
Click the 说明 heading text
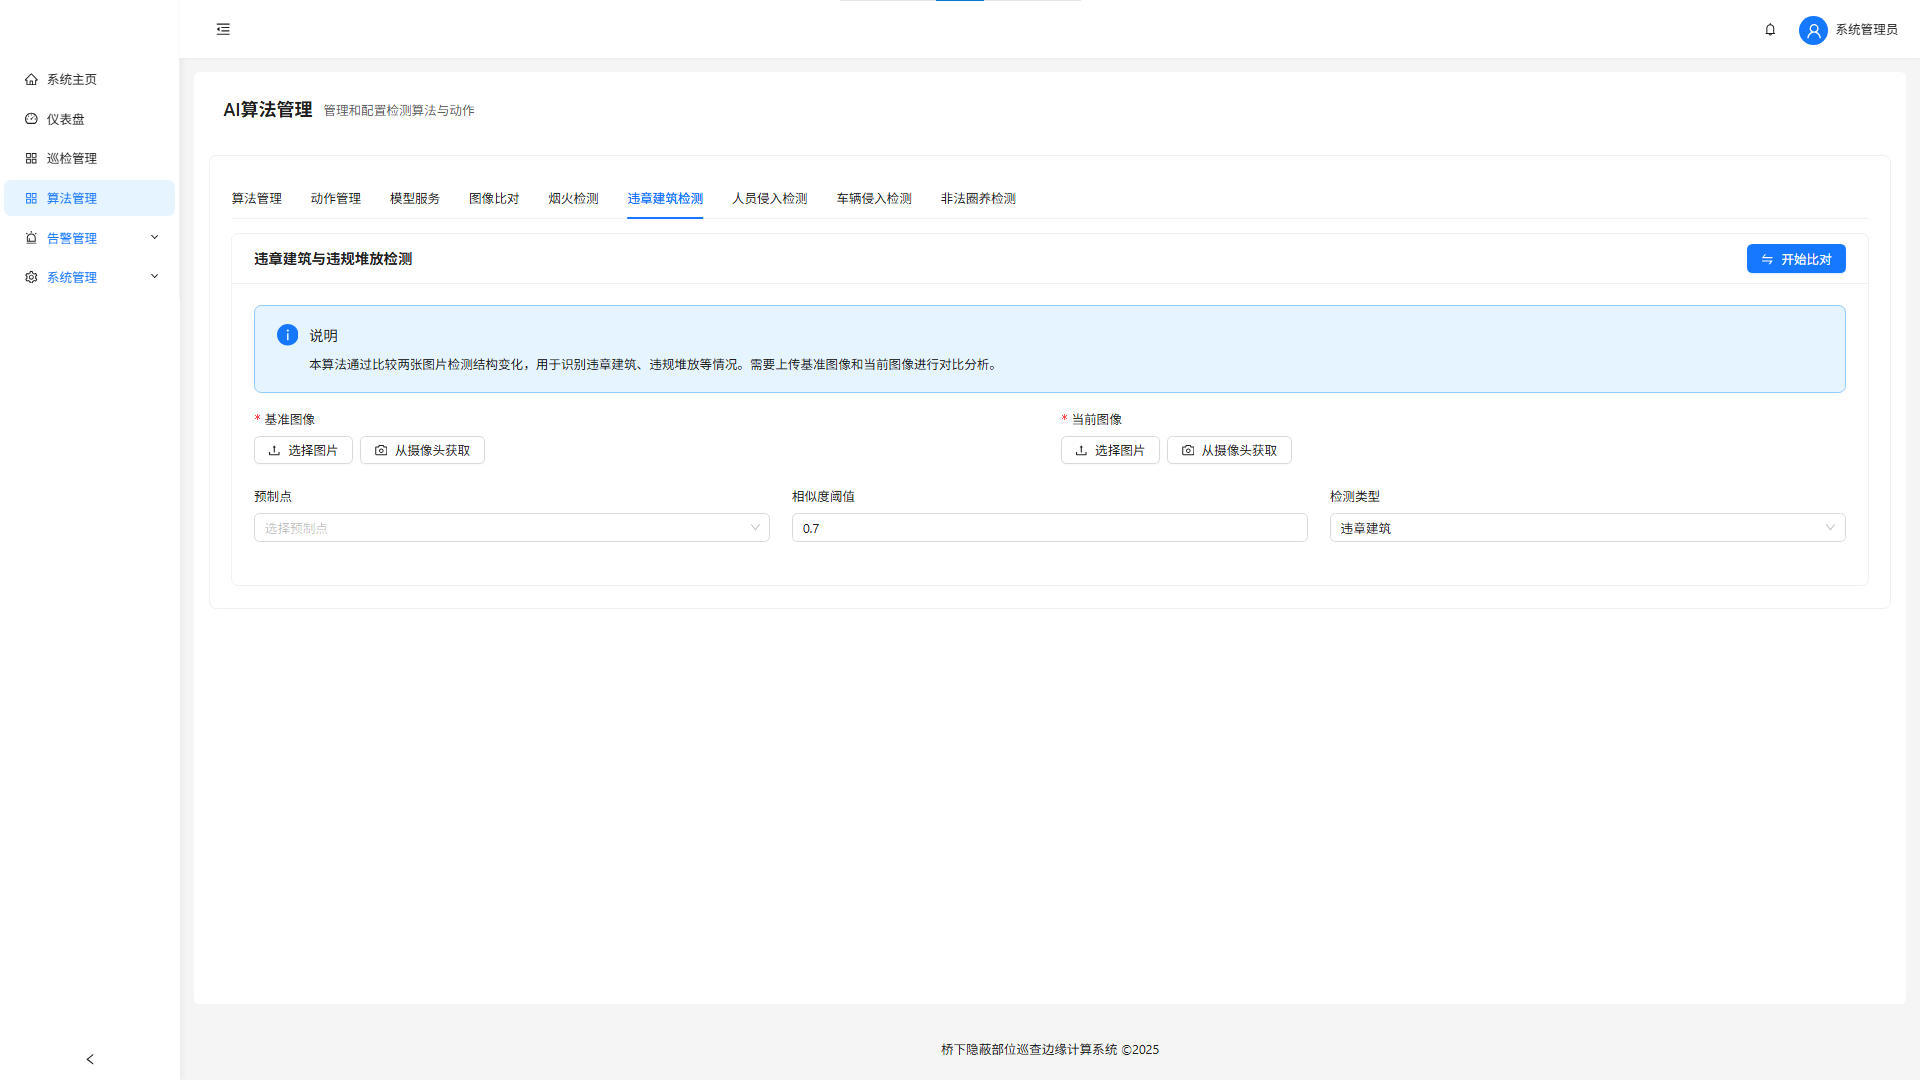[x=323, y=336]
